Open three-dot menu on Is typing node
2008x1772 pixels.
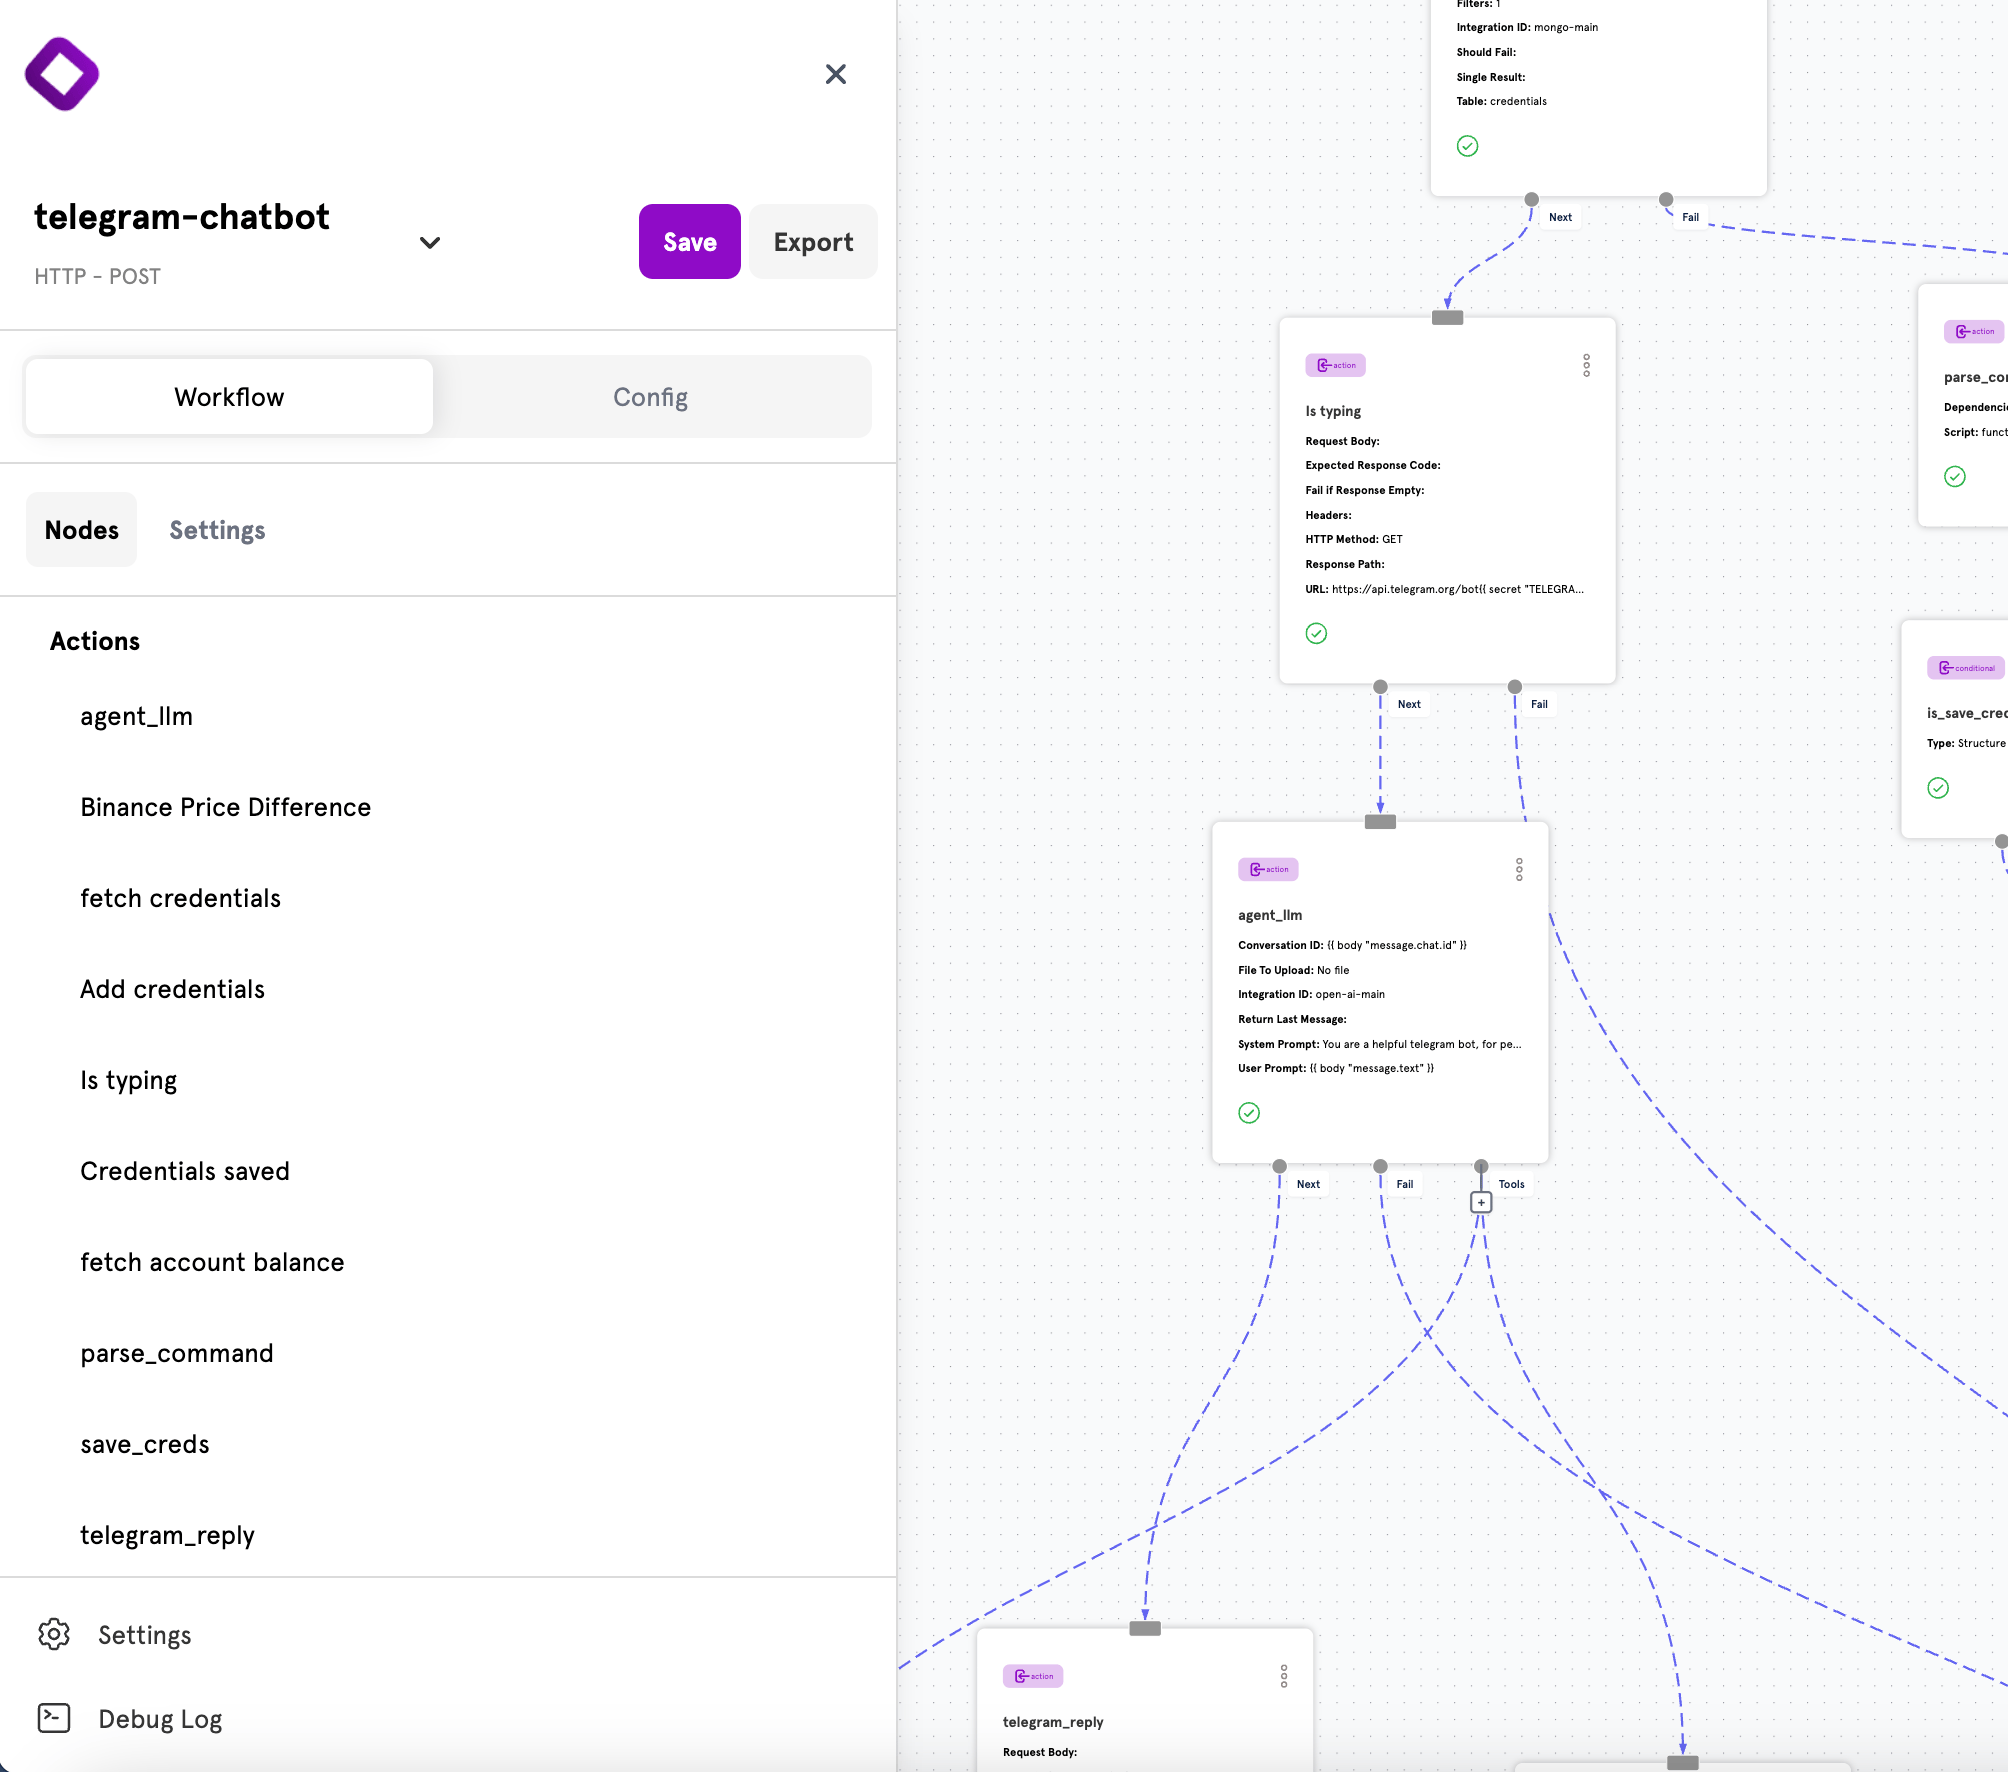click(x=1586, y=366)
